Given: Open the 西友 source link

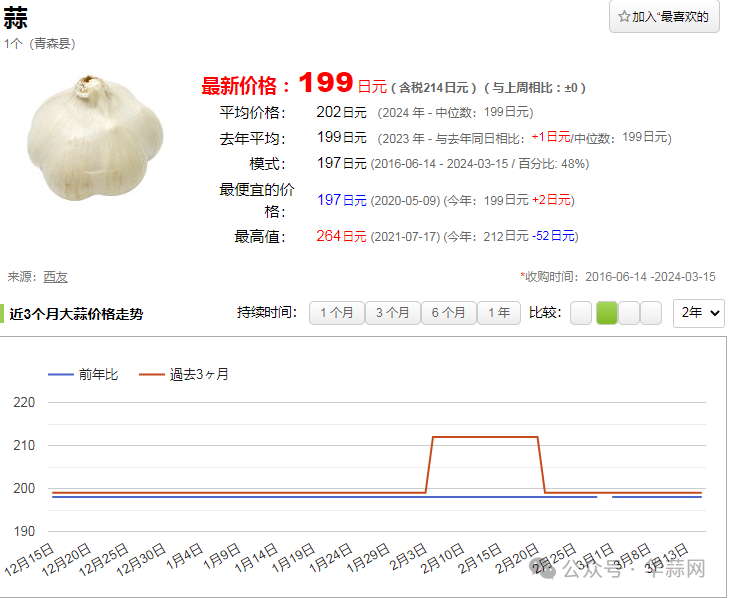Looking at the screenshot, I should click(x=55, y=277).
